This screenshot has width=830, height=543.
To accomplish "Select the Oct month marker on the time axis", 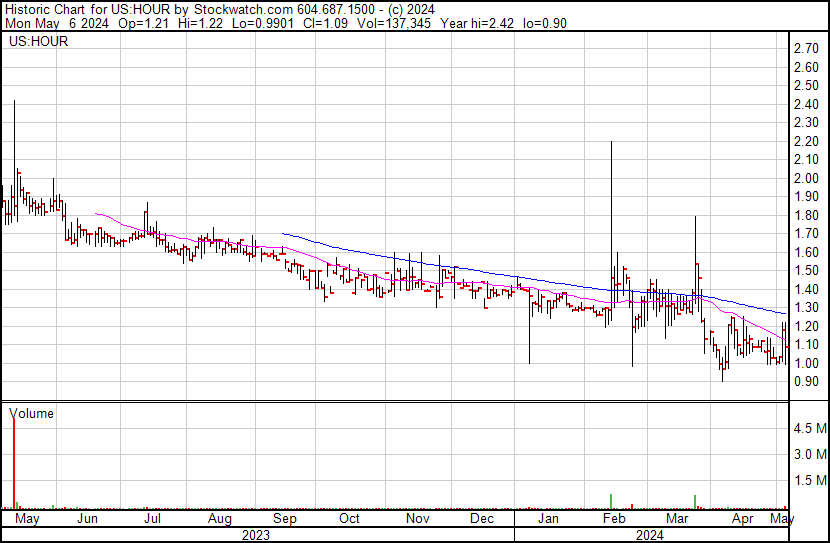I will coord(349,519).
